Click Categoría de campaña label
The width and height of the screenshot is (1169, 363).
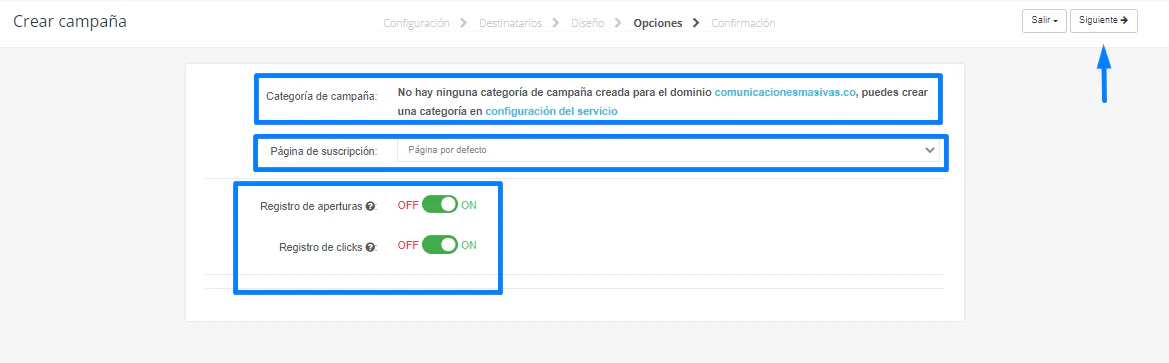(x=321, y=96)
